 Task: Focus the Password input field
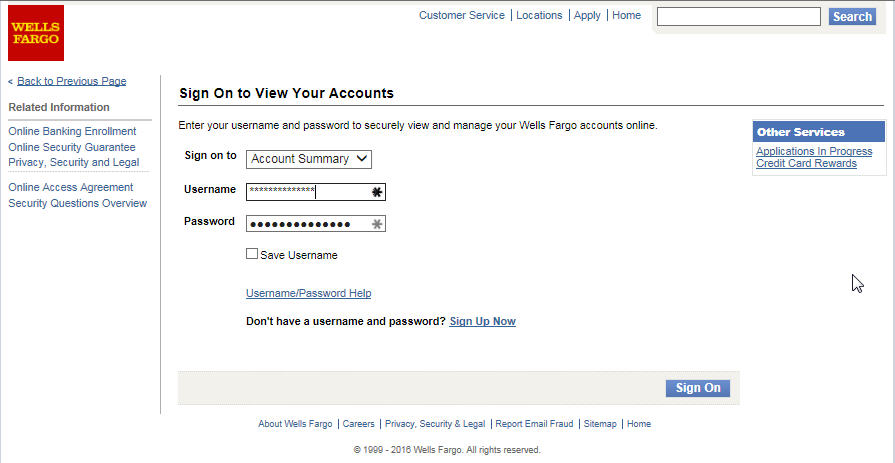coord(316,223)
